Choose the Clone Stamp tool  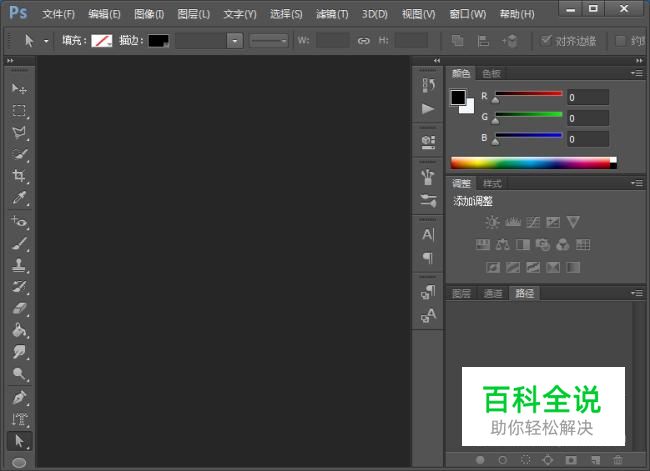(x=19, y=265)
